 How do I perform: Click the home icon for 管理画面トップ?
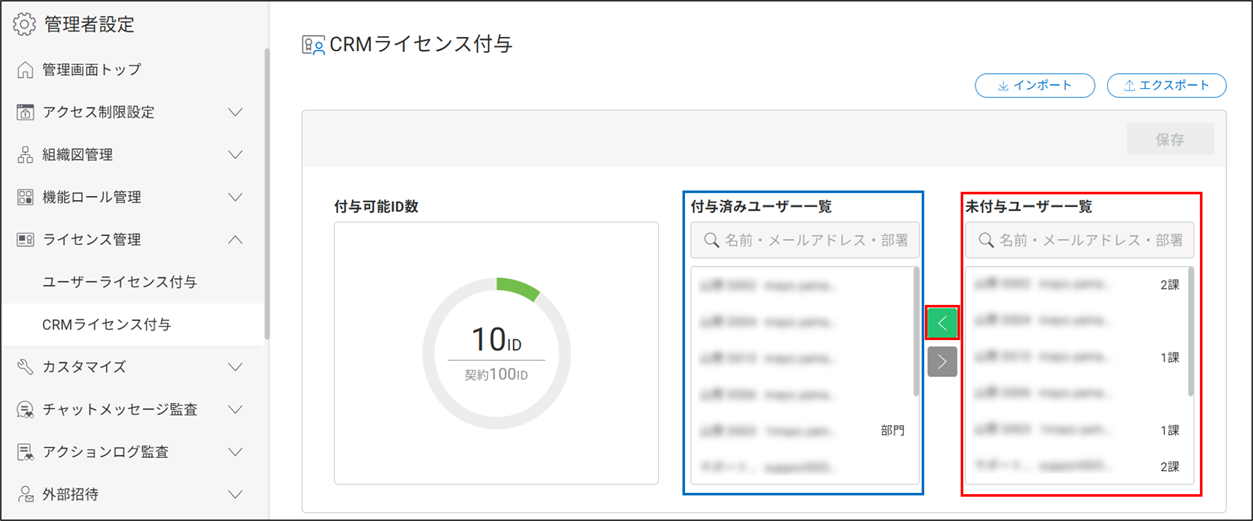tap(26, 70)
